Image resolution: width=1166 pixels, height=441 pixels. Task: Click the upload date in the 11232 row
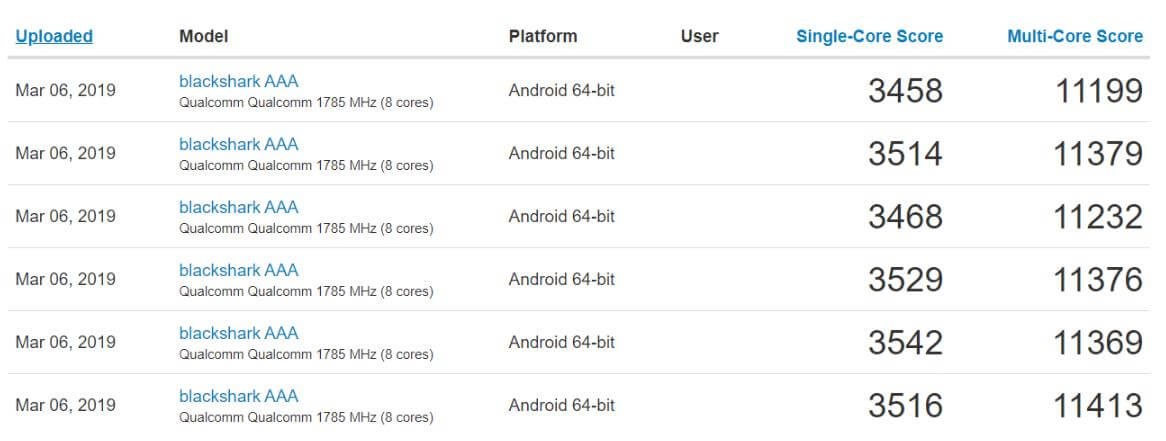(65, 216)
